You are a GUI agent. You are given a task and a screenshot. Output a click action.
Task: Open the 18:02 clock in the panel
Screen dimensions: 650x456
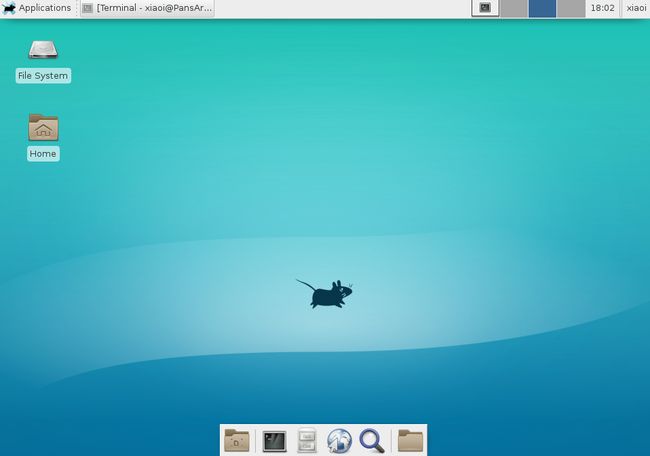pos(602,8)
